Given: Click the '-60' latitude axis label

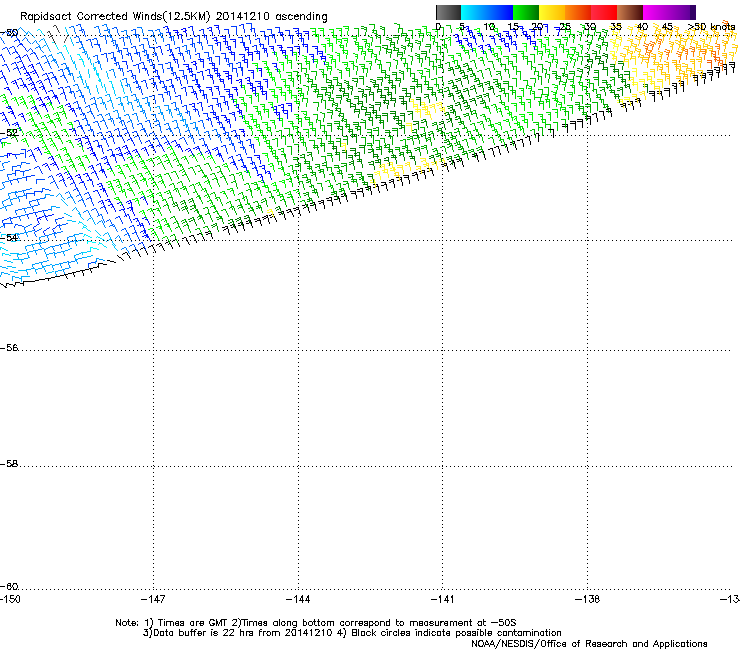Looking at the screenshot, I should pyautogui.click(x=9, y=587).
